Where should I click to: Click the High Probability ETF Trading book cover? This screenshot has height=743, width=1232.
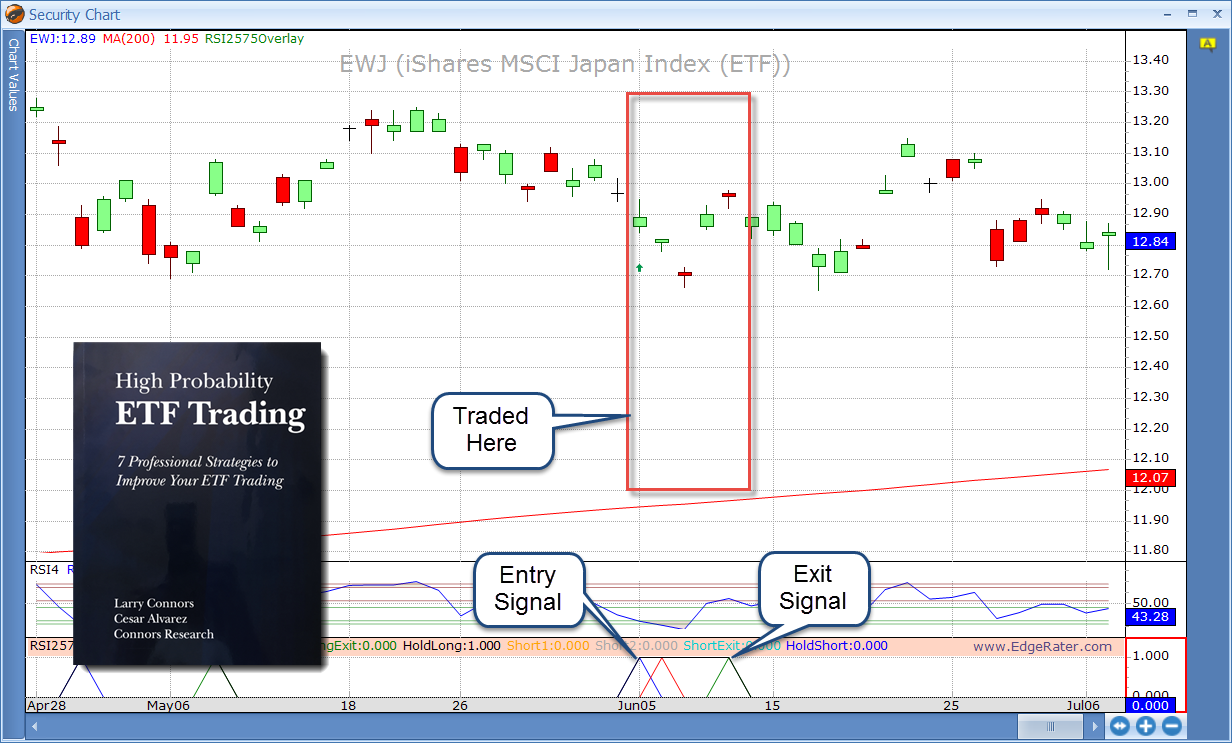(x=199, y=503)
